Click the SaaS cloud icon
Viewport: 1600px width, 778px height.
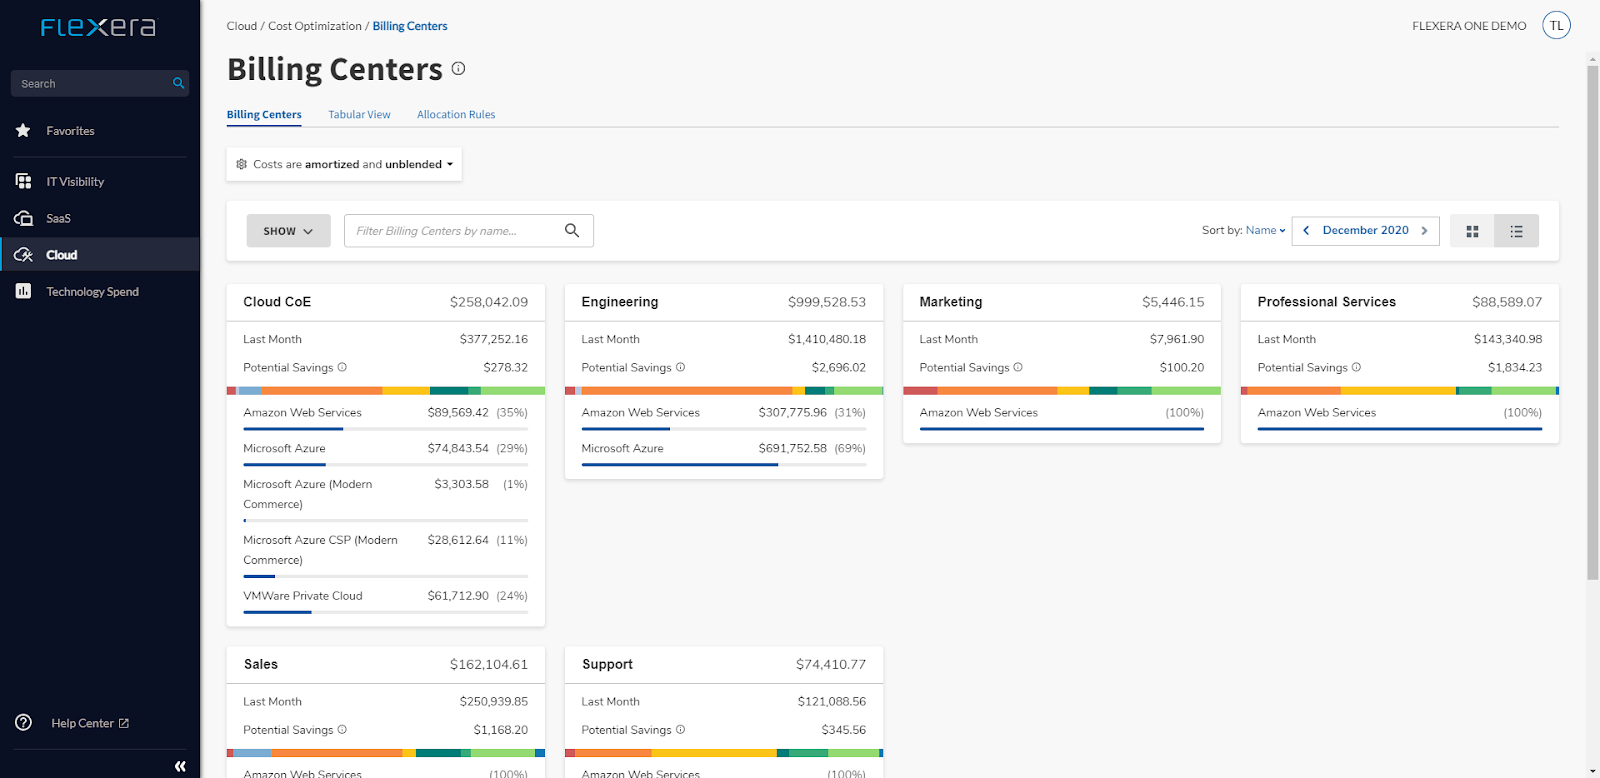point(23,218)
